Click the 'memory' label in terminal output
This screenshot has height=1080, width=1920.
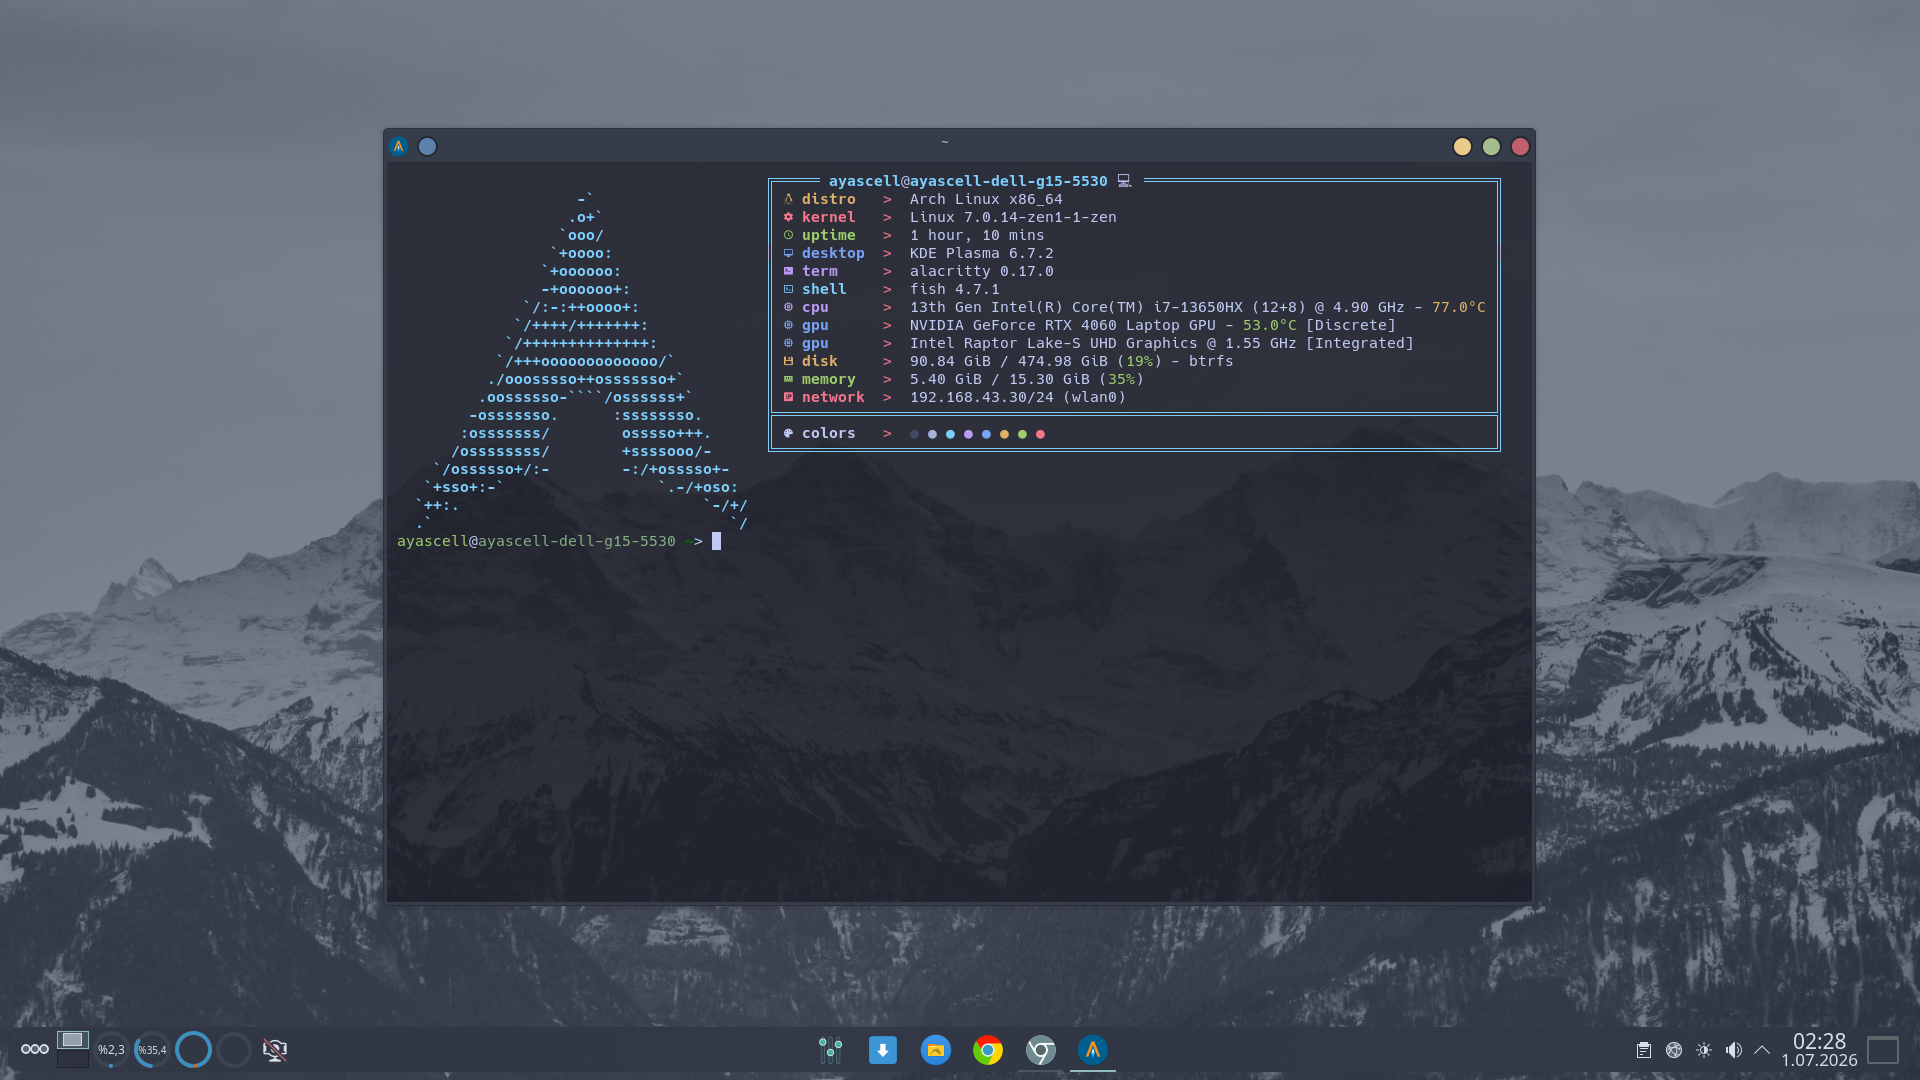(828, 379)
